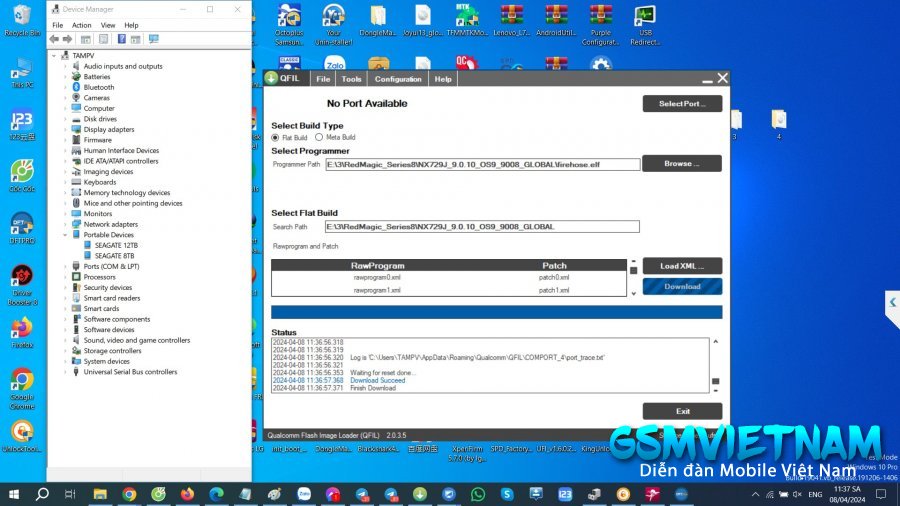Collapse Portable Devices category
The height and width of the screenshot is (506, 900).
pos(65,235)
